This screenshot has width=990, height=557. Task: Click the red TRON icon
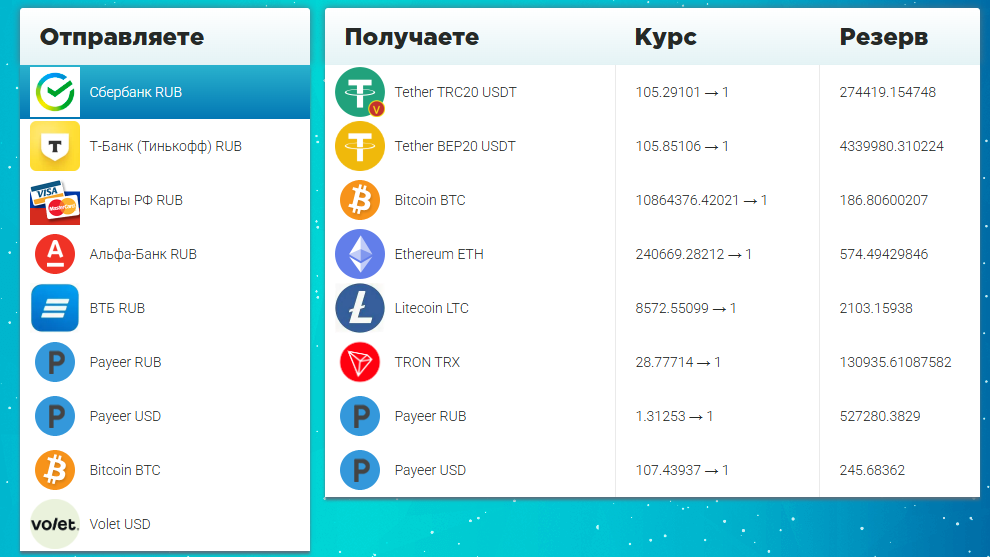pyautogui.click(x=360, y=362)
